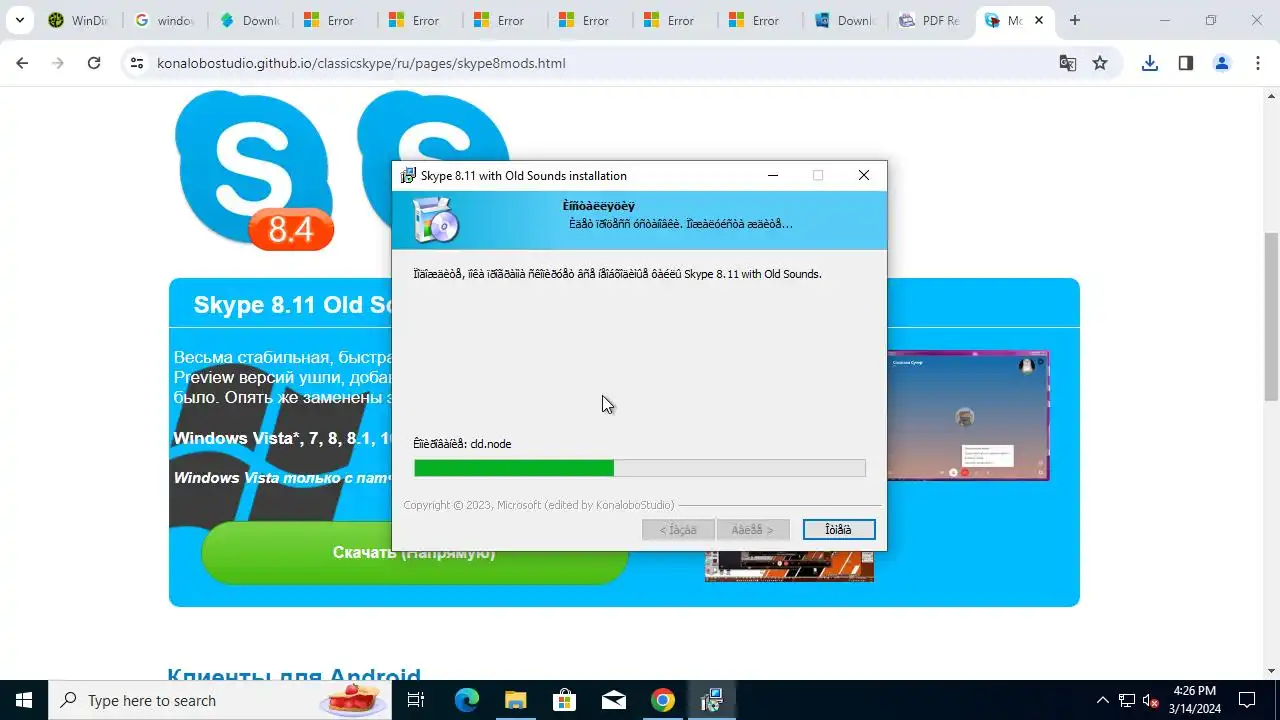This screenshot has width=1280, height=720.
Task: Switch to Chrome in taskbar
Action: [x=662, y=700]
